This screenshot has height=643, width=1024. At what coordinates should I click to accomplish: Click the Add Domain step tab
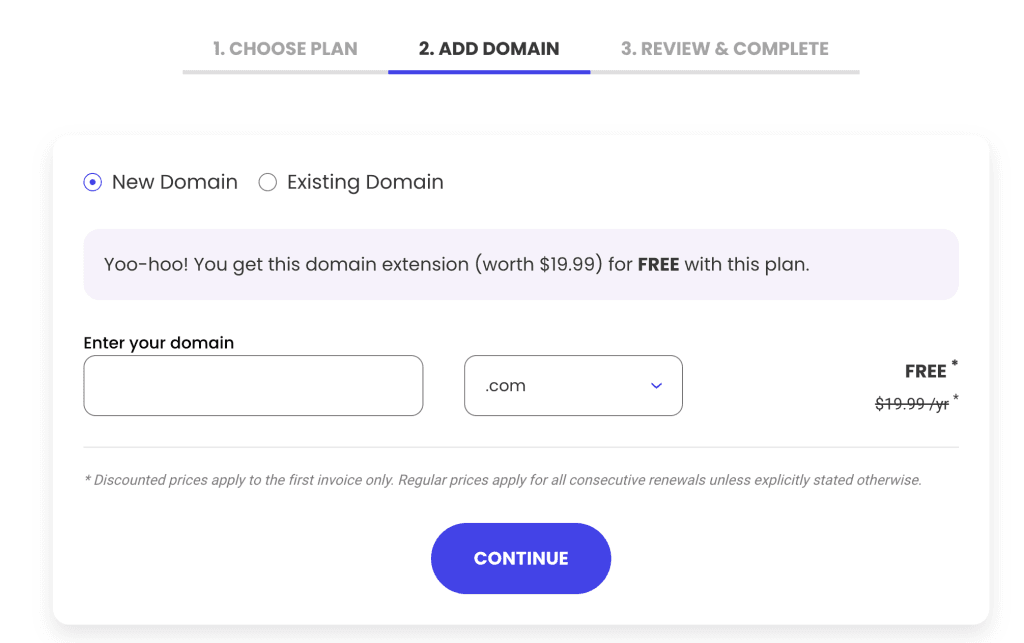coord(489,48)
